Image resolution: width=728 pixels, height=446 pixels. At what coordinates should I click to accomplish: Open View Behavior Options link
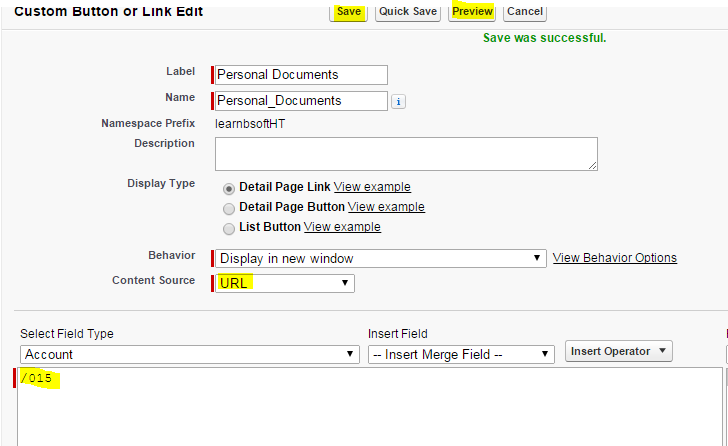(x=615, y=258)
